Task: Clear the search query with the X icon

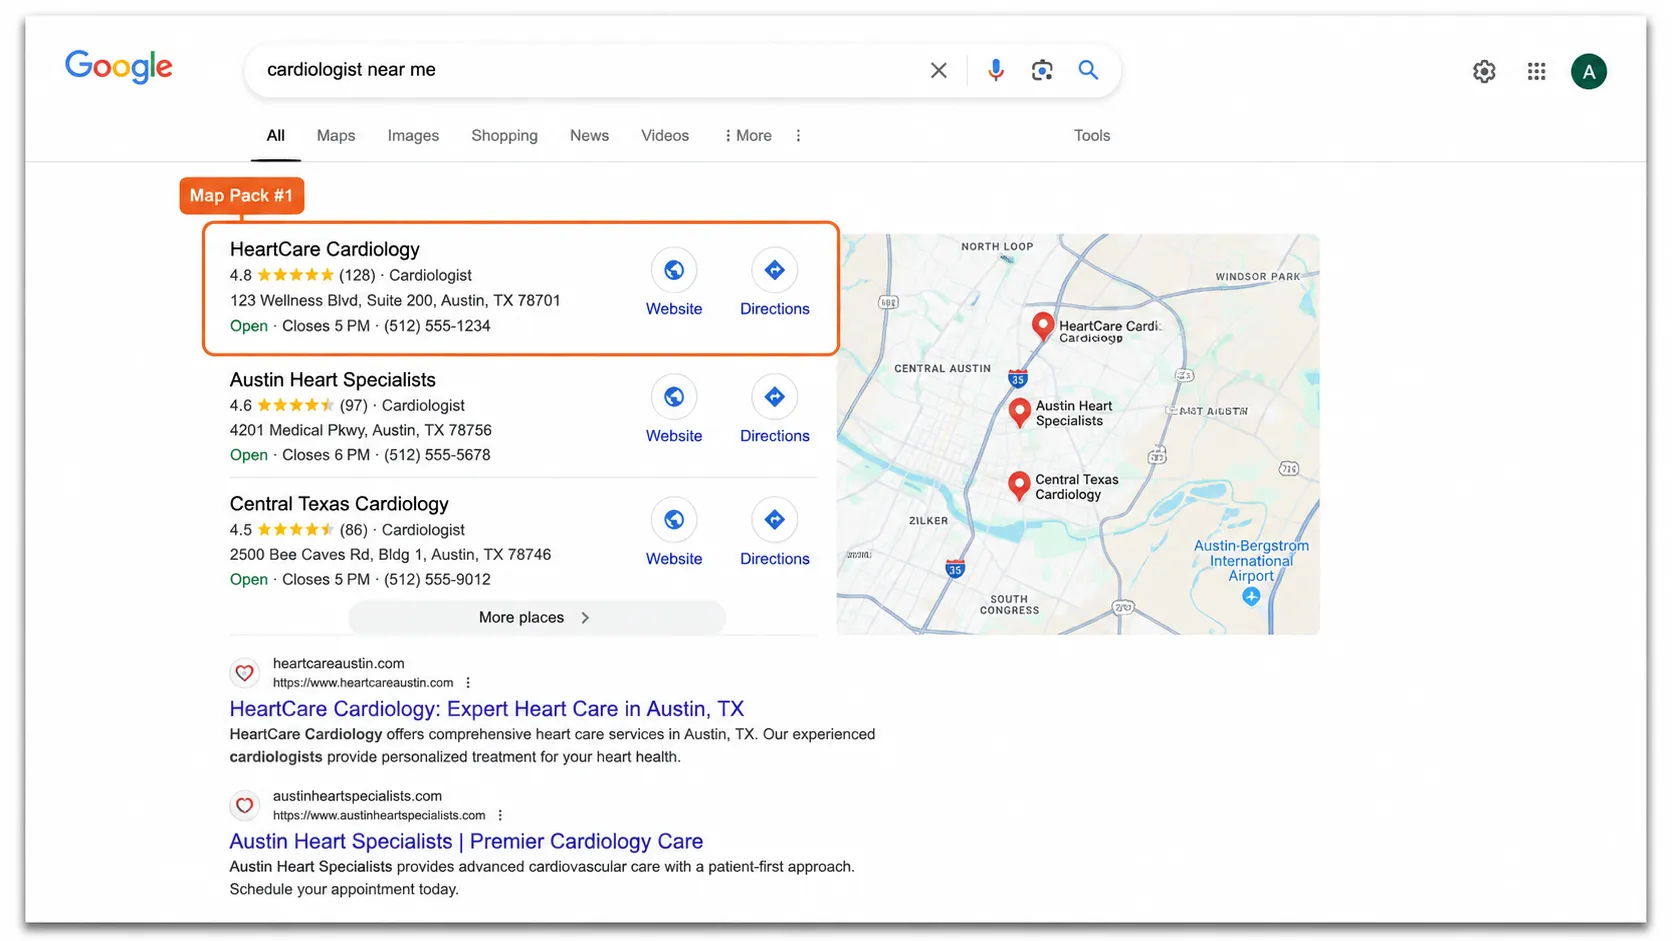Action: point(938,70)
